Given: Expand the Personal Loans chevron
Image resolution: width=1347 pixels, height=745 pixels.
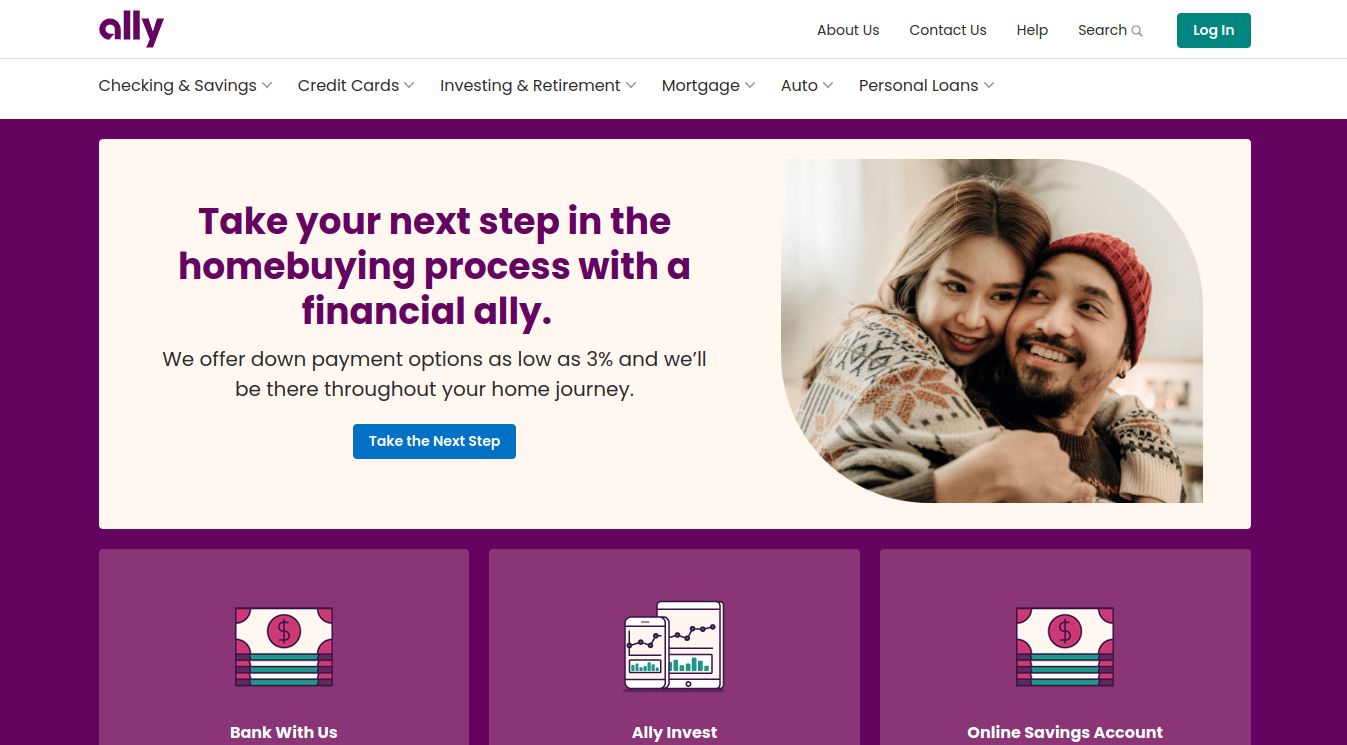Looking at the screenshot, I should [989, 86].
